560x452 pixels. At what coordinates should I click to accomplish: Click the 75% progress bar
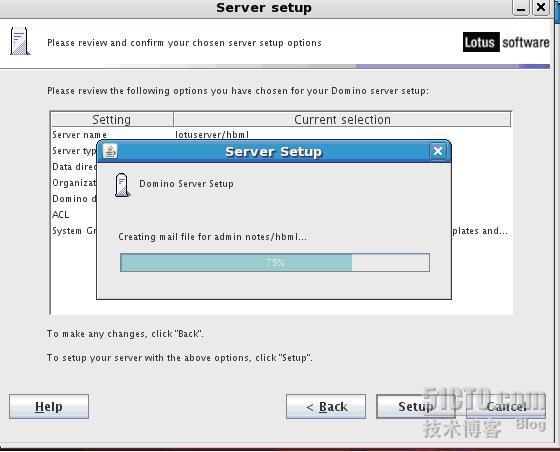(275, 262)
